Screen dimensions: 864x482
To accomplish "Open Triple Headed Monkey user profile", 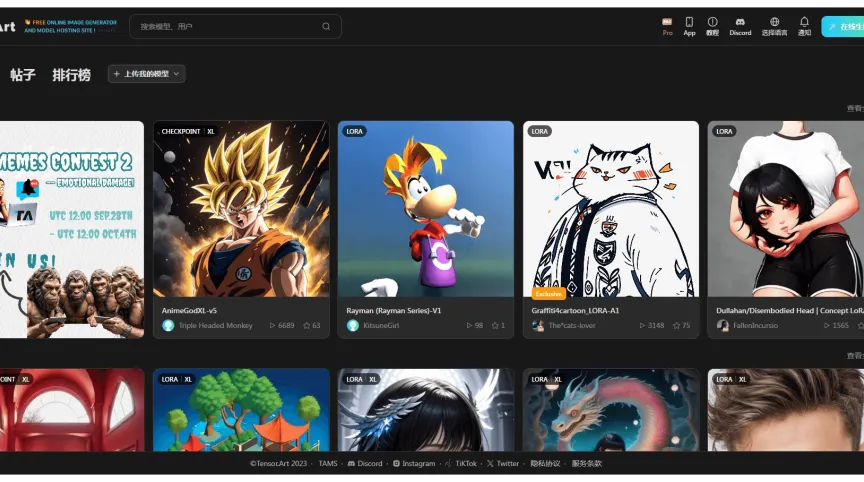I will click(215, 326).
